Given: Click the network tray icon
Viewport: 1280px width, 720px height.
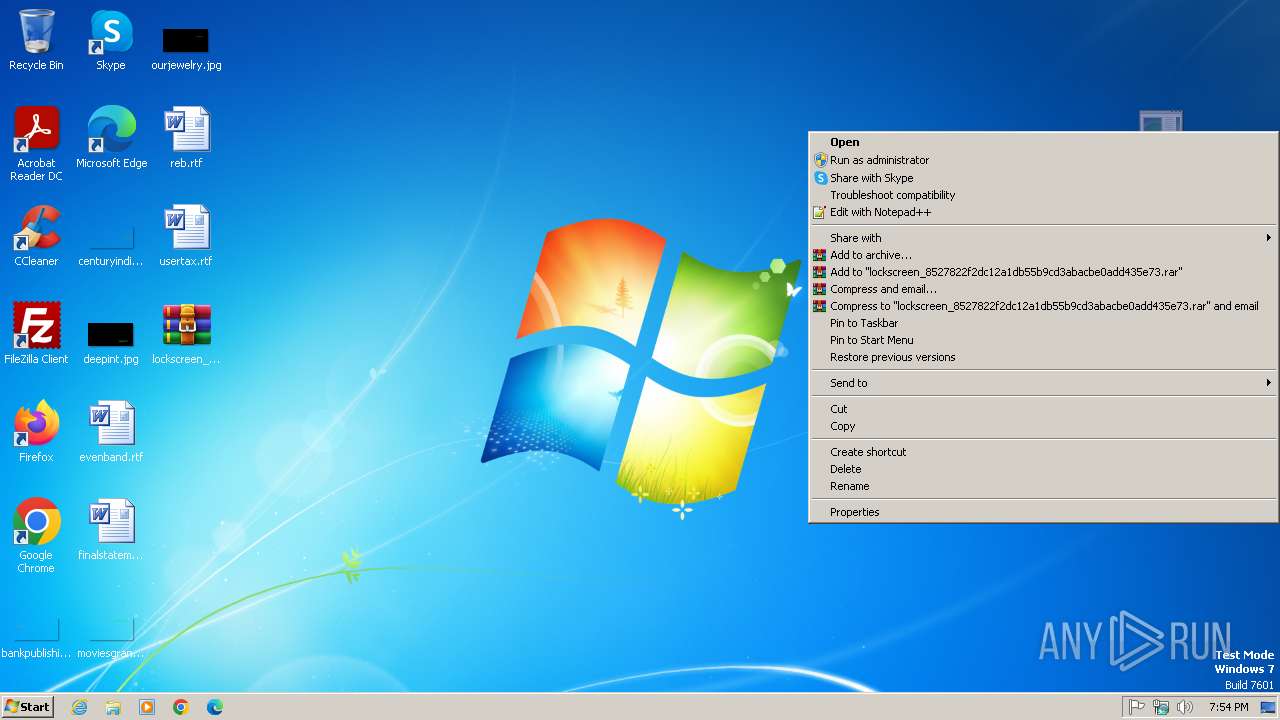Looking at the screenshot, I should click(x=1161, y=707).
